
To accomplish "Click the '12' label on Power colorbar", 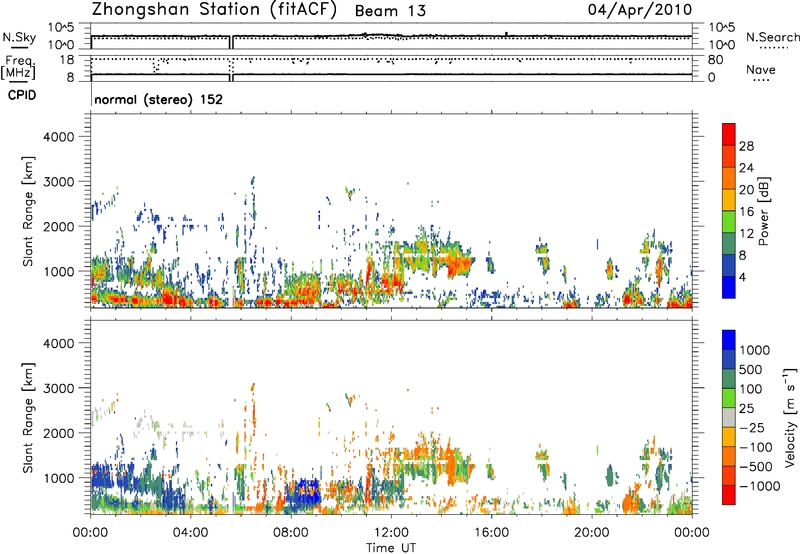I will (x=746, y=234).
